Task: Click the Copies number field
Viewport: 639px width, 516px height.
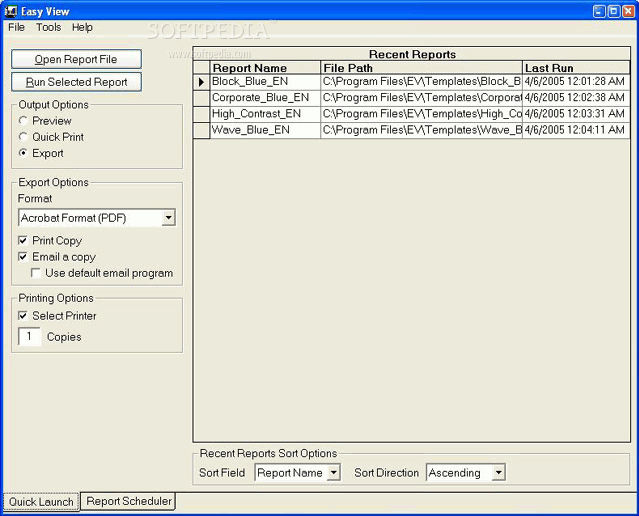Action: click(x=29, y=337)
